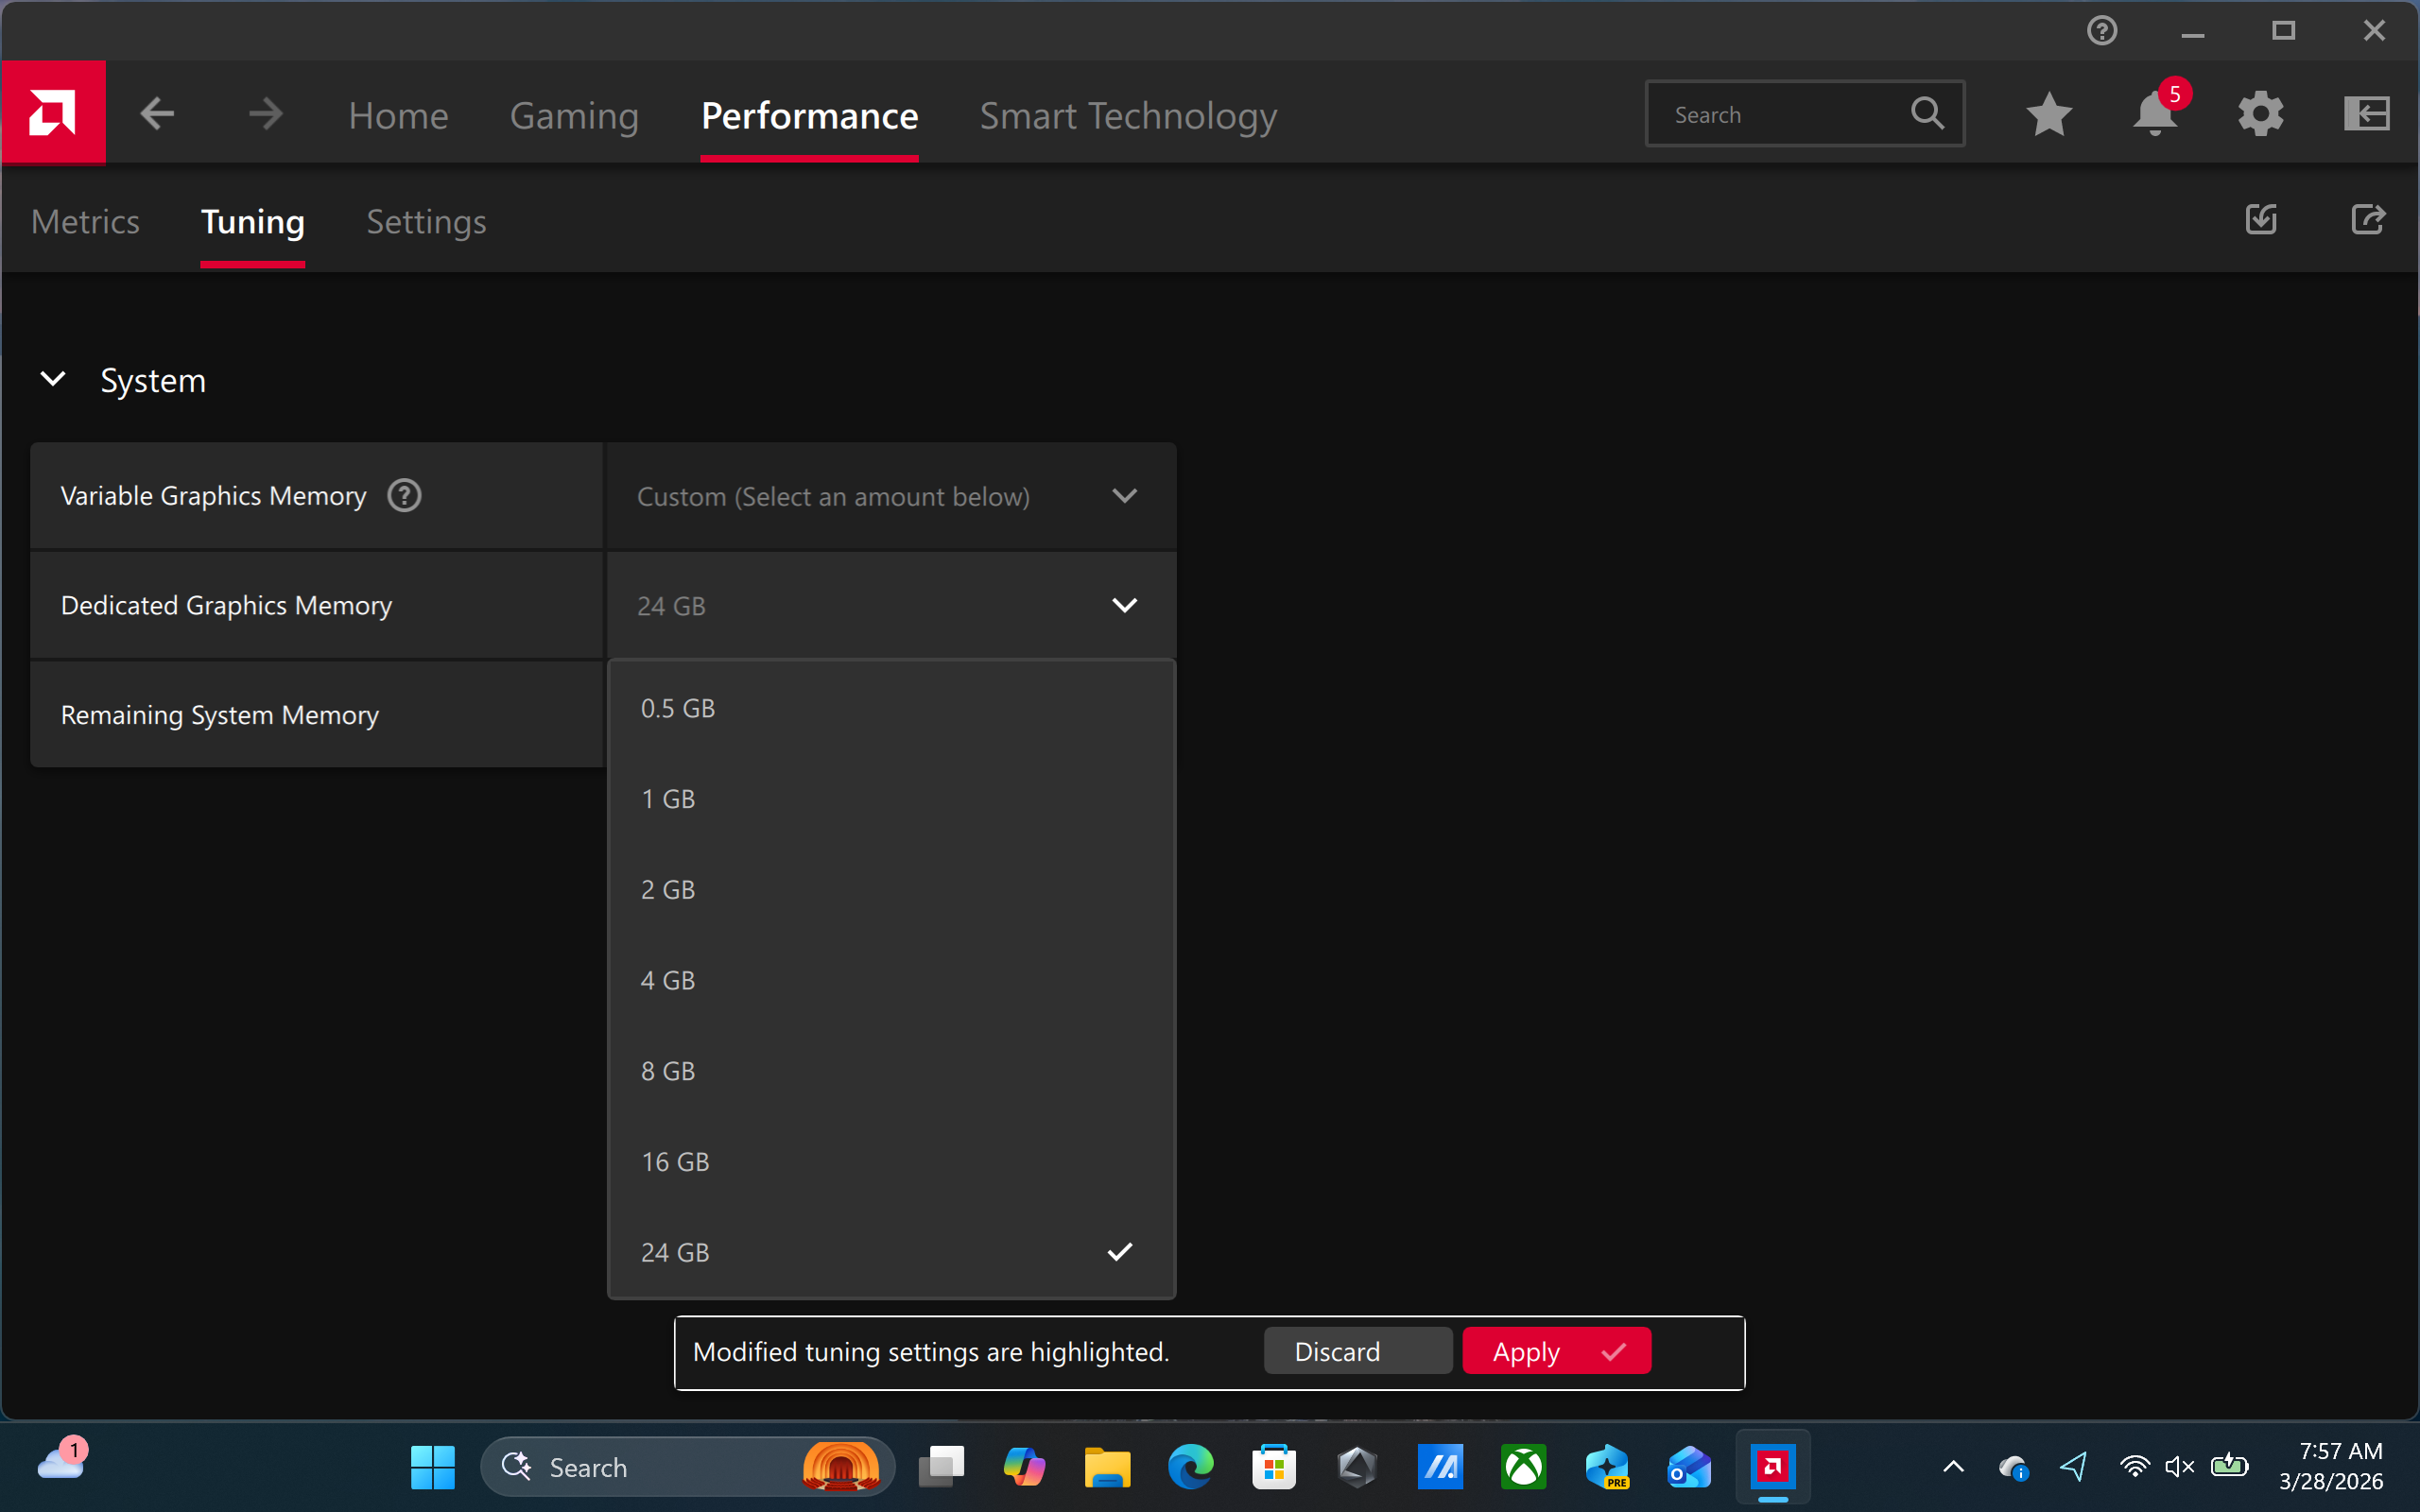Click the import tuning profile icon

tap(2259, 220)
